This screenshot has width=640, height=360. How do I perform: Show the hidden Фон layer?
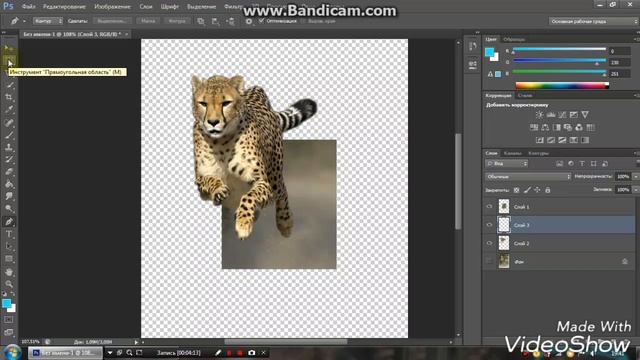[489, 261]
